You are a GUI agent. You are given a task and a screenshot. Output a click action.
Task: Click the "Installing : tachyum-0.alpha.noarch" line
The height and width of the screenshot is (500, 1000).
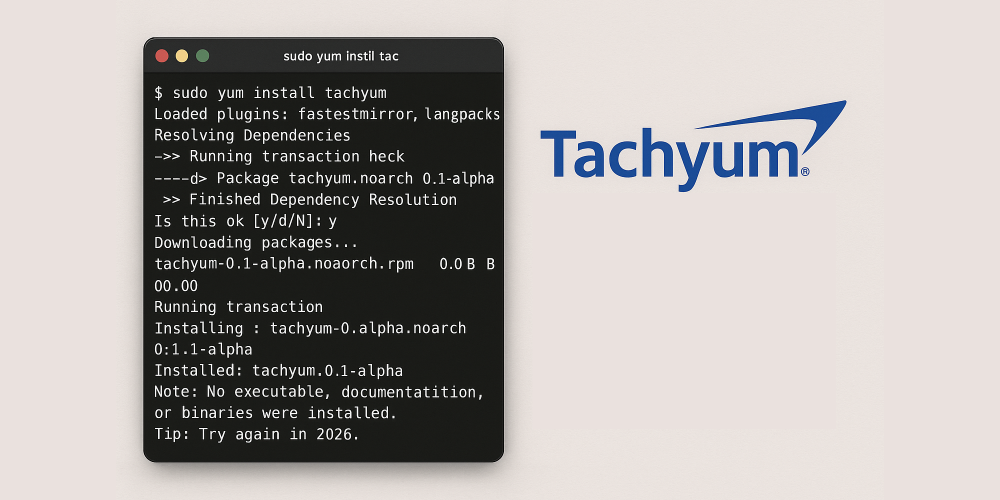click(x=310, y=328)
